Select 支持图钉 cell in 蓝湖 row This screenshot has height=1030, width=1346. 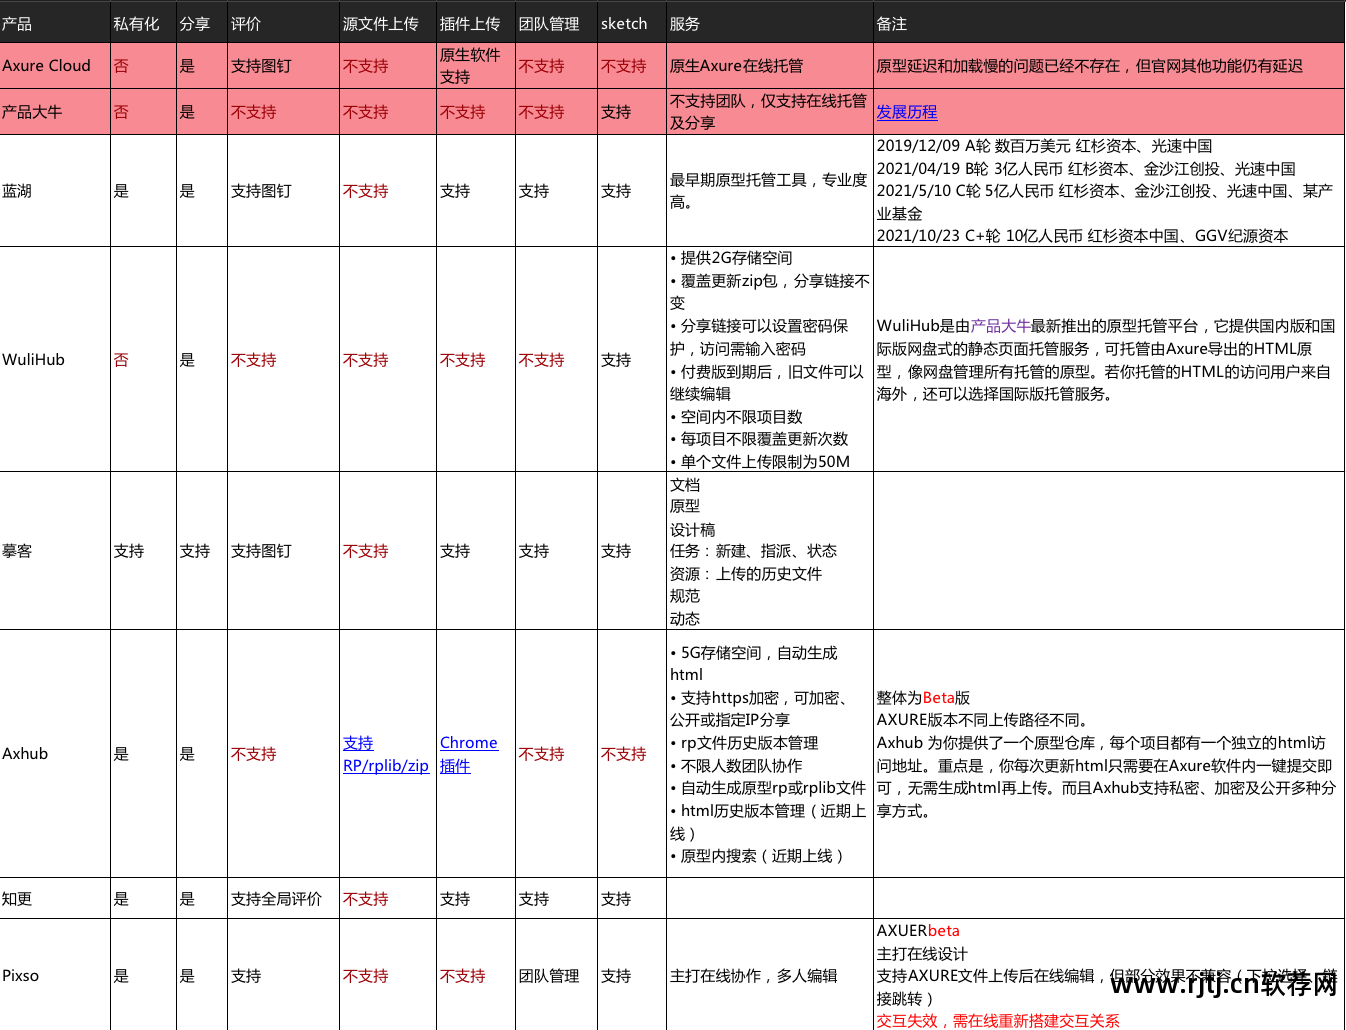[283, 191]
